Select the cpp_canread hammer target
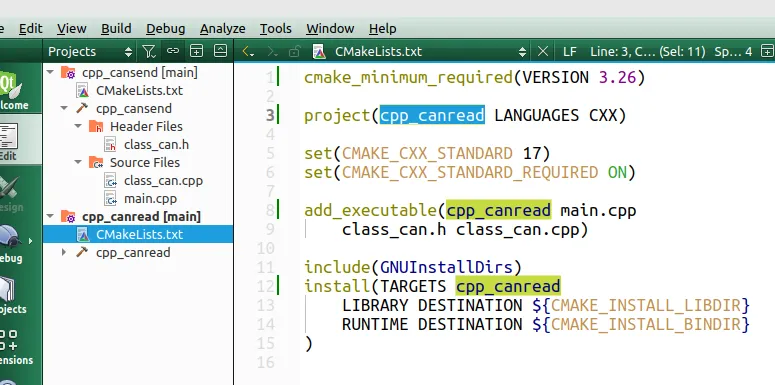The height and width of the screenshot is (385, 775). tap(133, 253)
